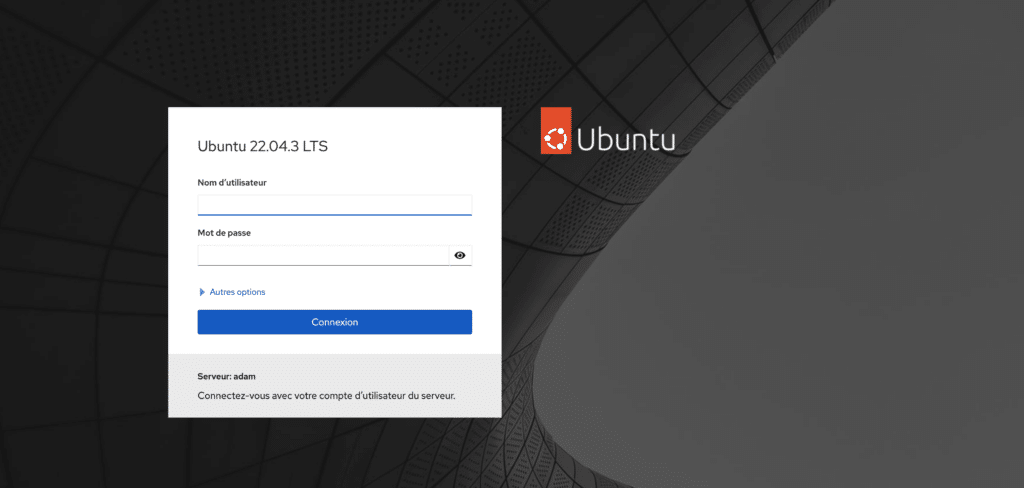Click the Connectez-vous avec votre compte message
1024x488 pixels.
tap(327, 396)
